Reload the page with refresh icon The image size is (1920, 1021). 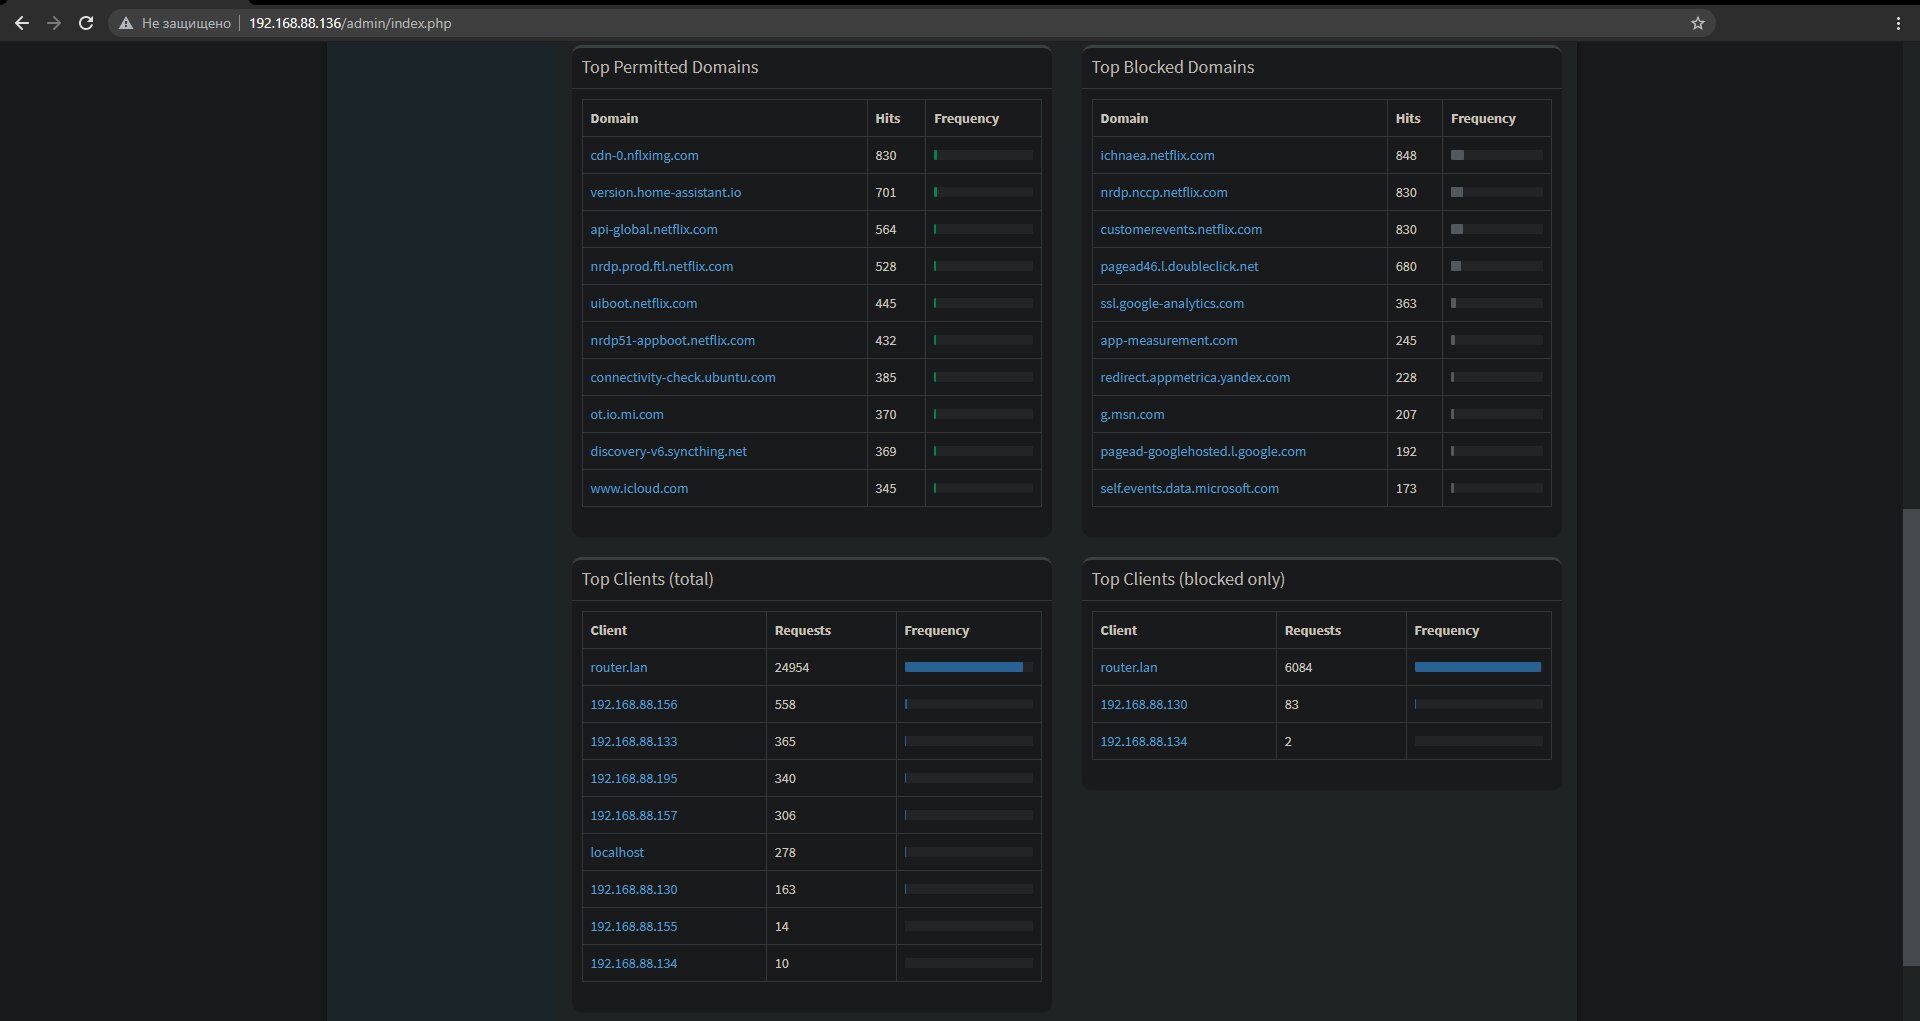86,23
